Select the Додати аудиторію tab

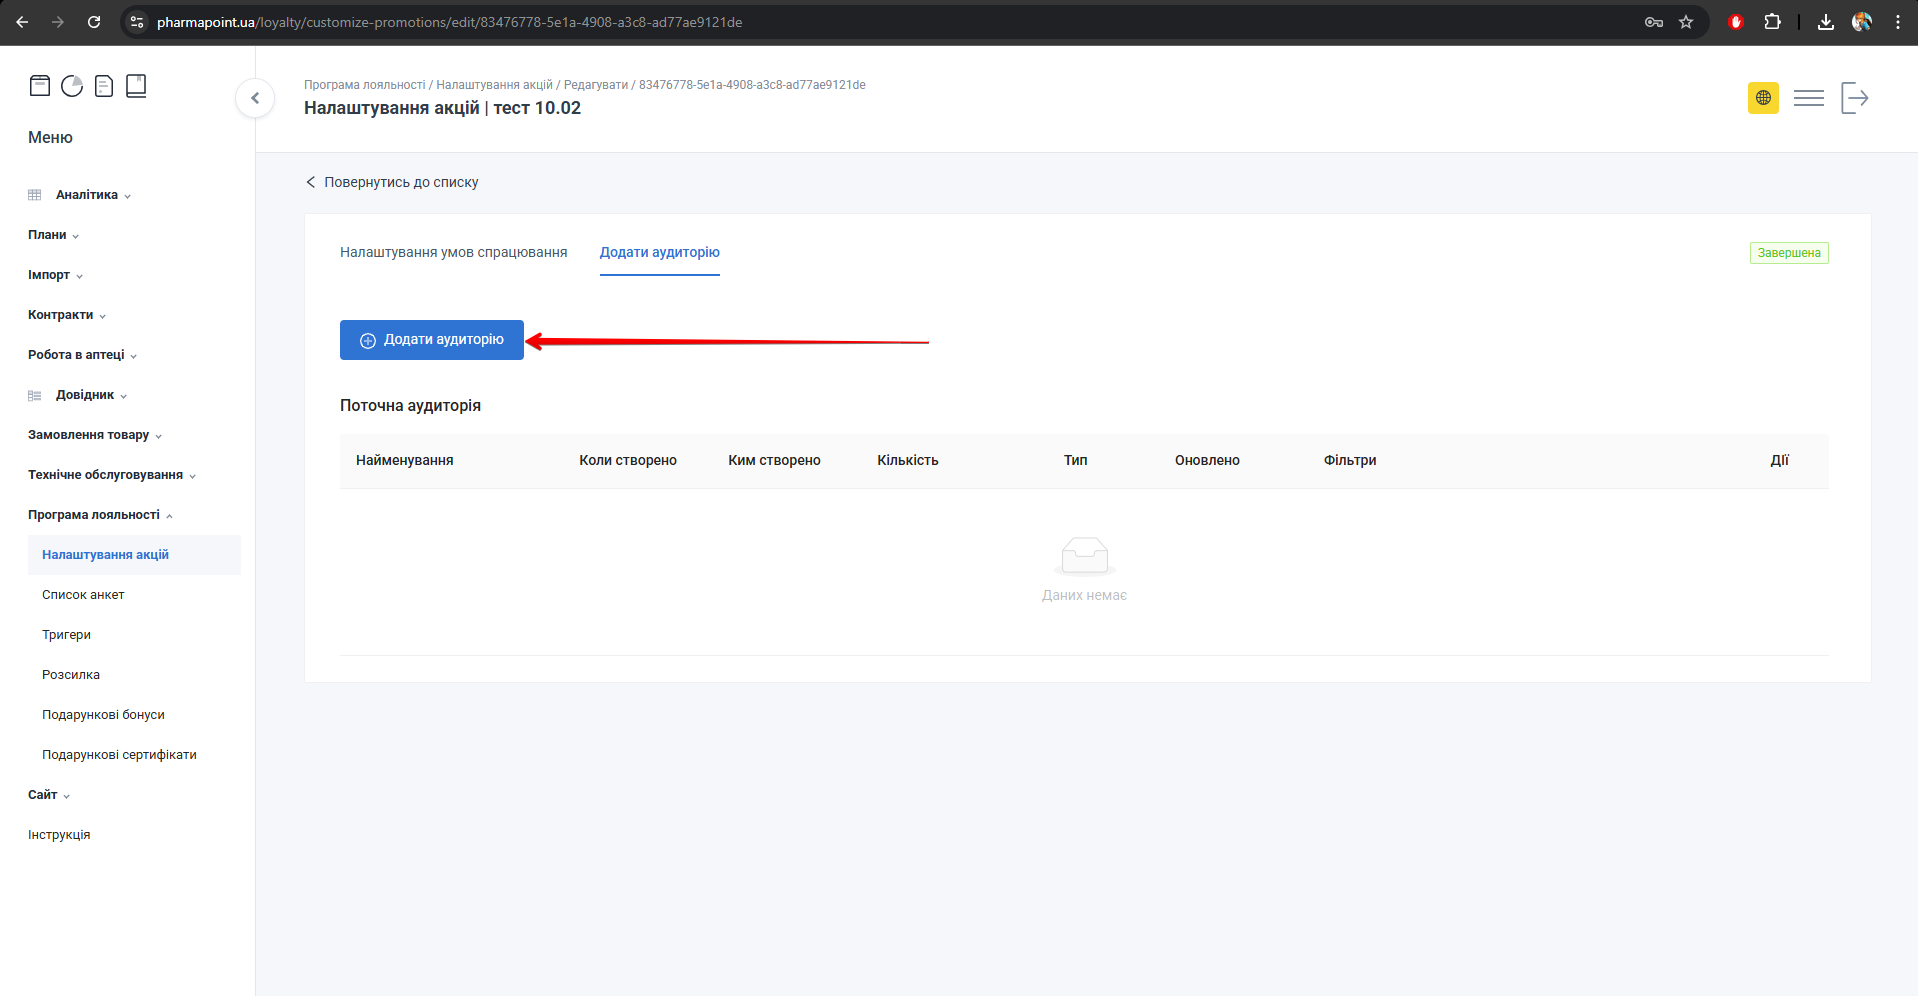(659, 253)
